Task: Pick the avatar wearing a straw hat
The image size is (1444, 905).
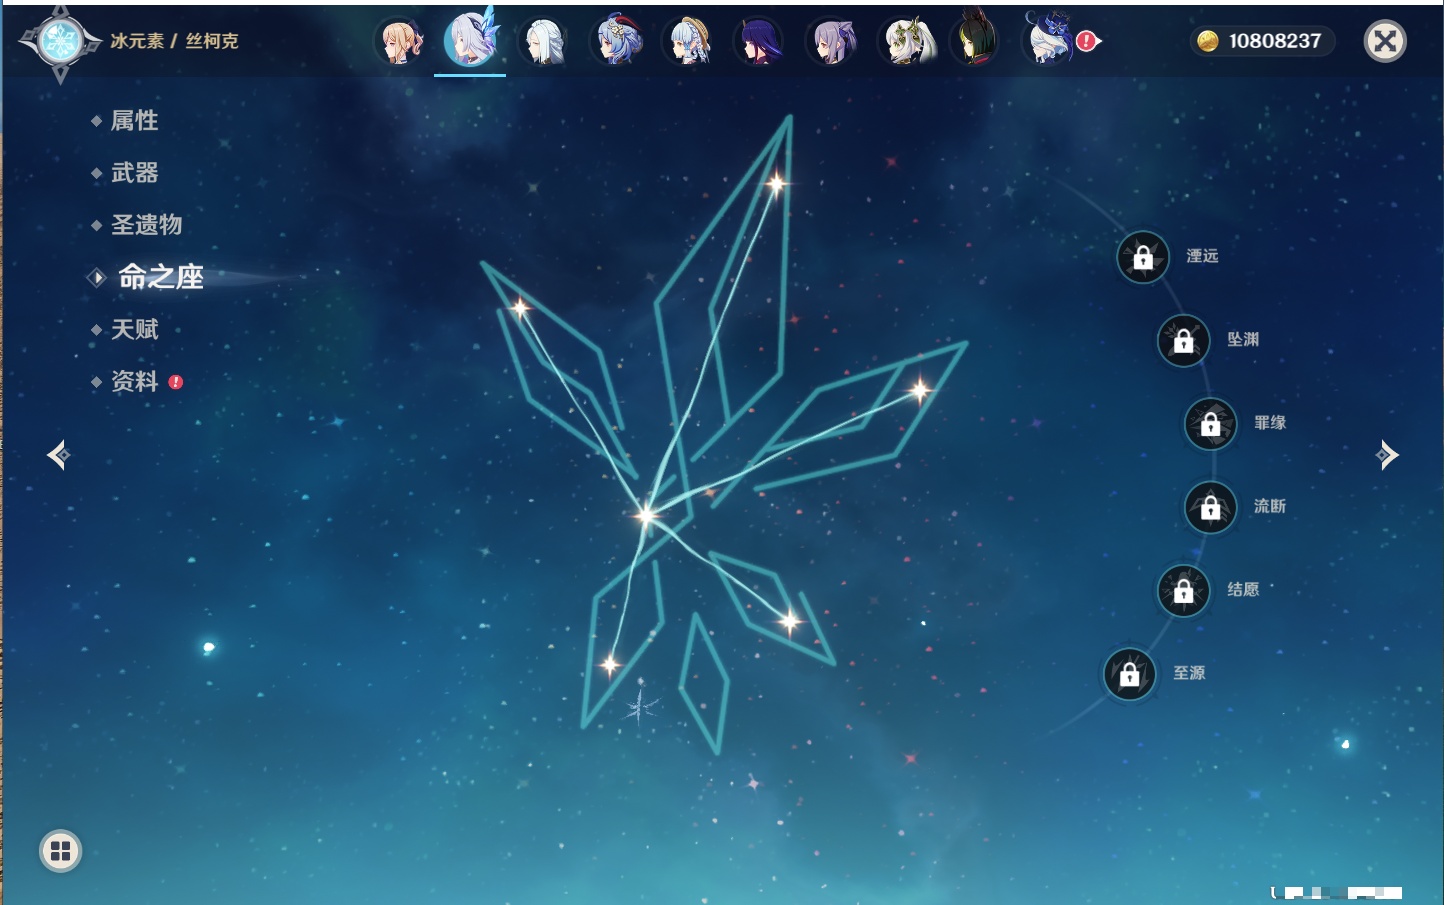Action: [x=687, y=41]
